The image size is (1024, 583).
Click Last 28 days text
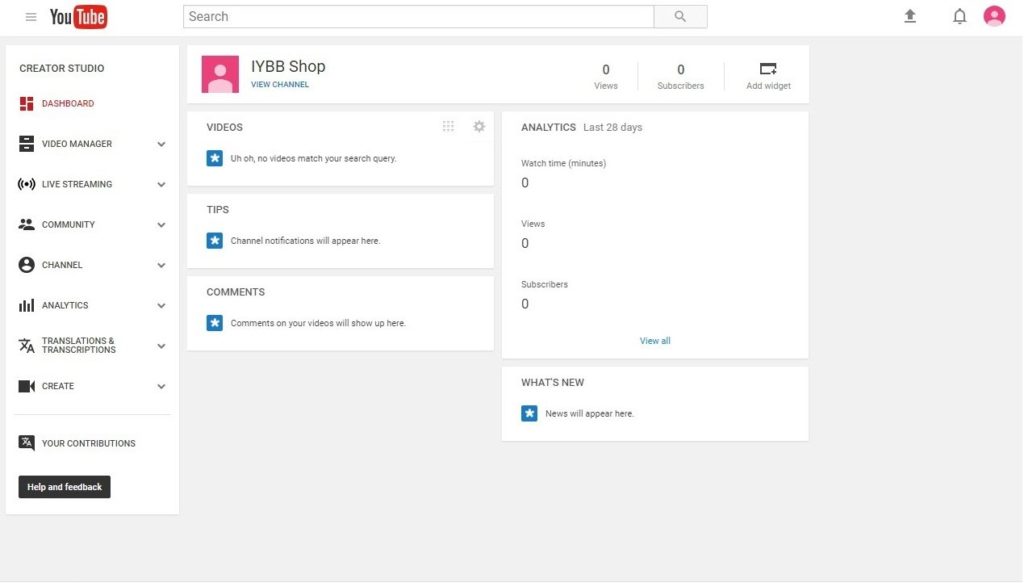tap(613, 127)
